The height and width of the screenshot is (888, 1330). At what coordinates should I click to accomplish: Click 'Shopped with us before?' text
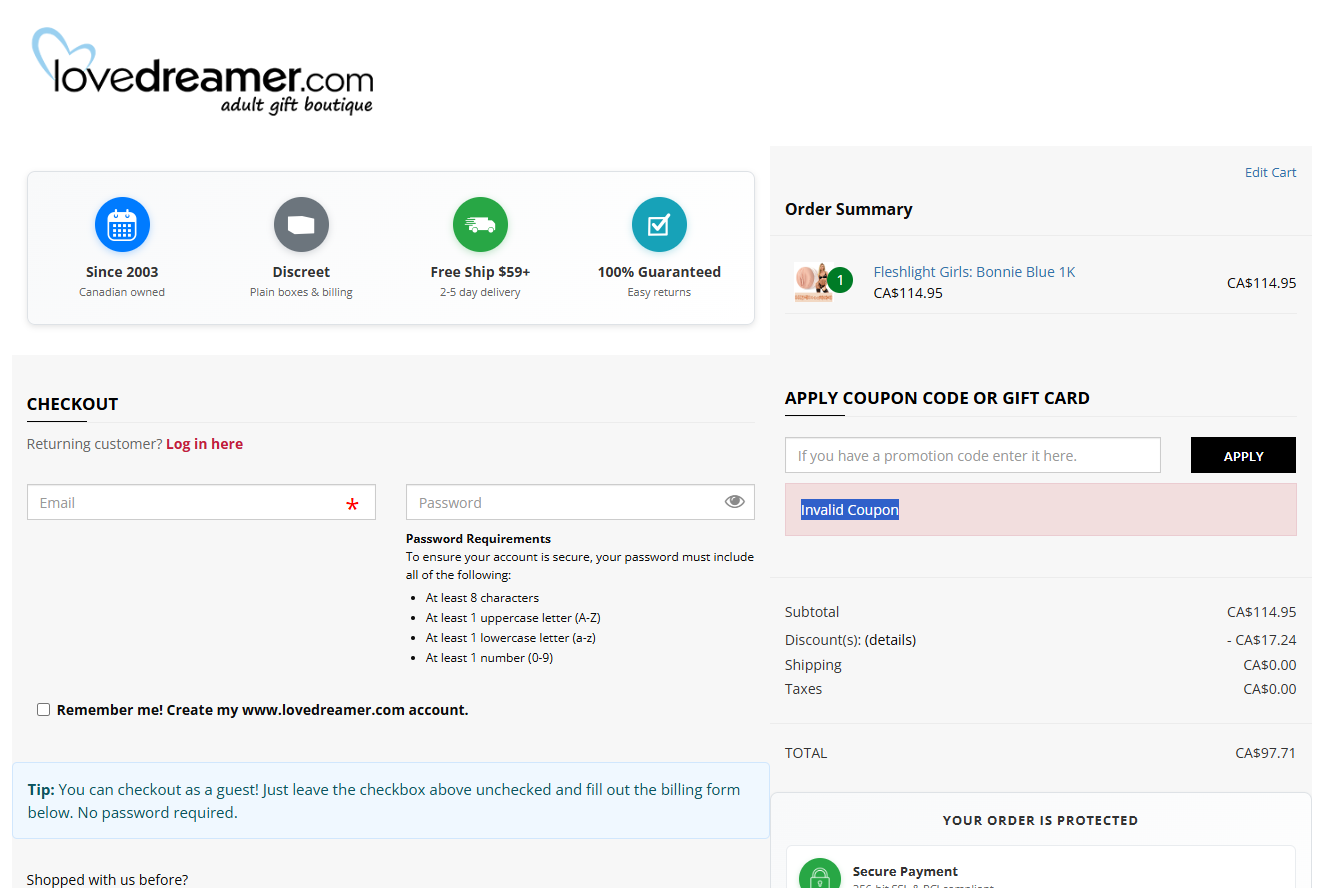pyautogui.click(x=107, y=880)
